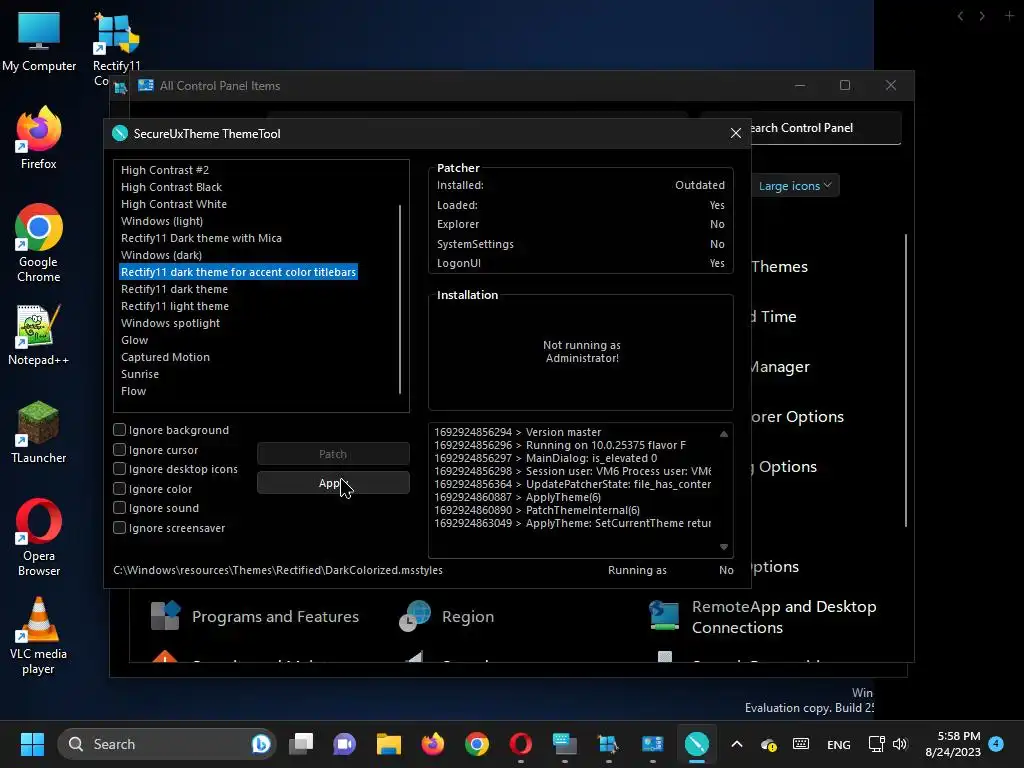Enable Ignore background checkbox
This screenshot has height=768, width=1024.
coord(120,430)
